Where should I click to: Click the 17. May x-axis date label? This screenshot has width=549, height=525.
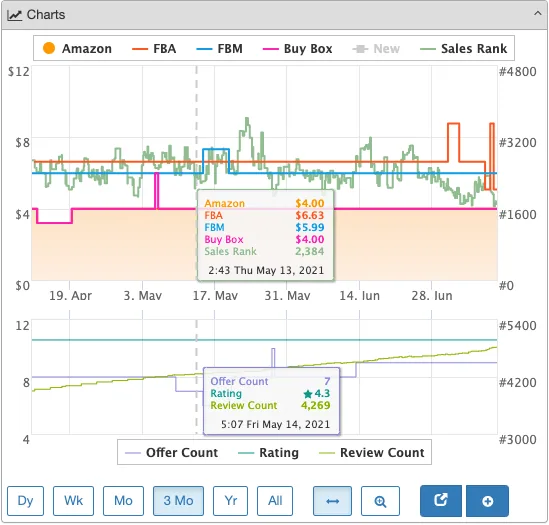(215, 296)
